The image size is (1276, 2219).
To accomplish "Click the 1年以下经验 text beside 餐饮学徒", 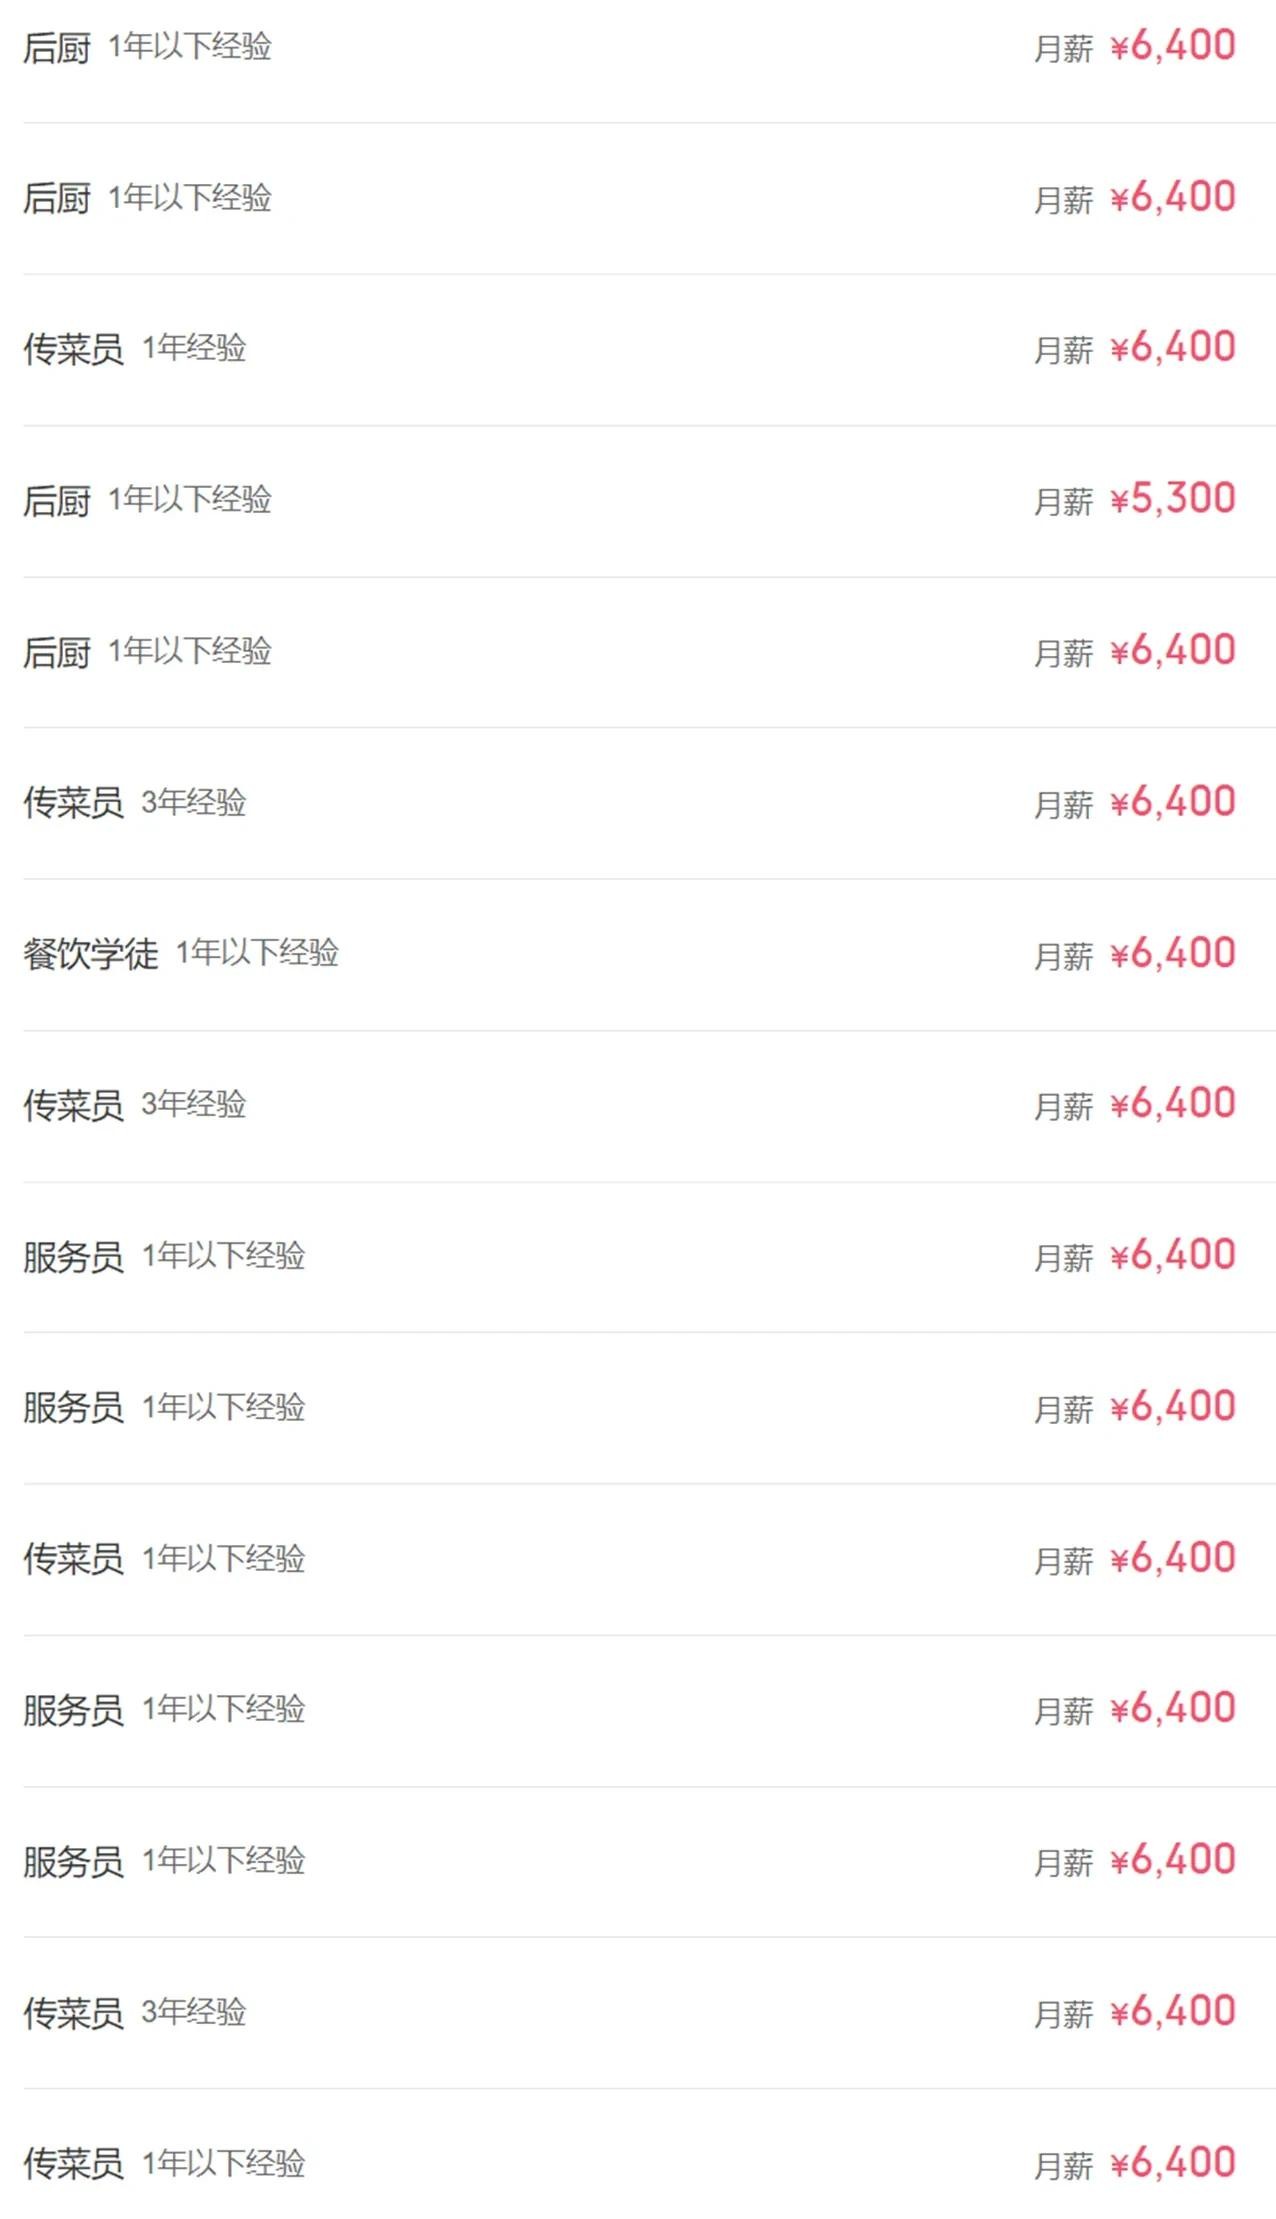I will tap(257, 953).
